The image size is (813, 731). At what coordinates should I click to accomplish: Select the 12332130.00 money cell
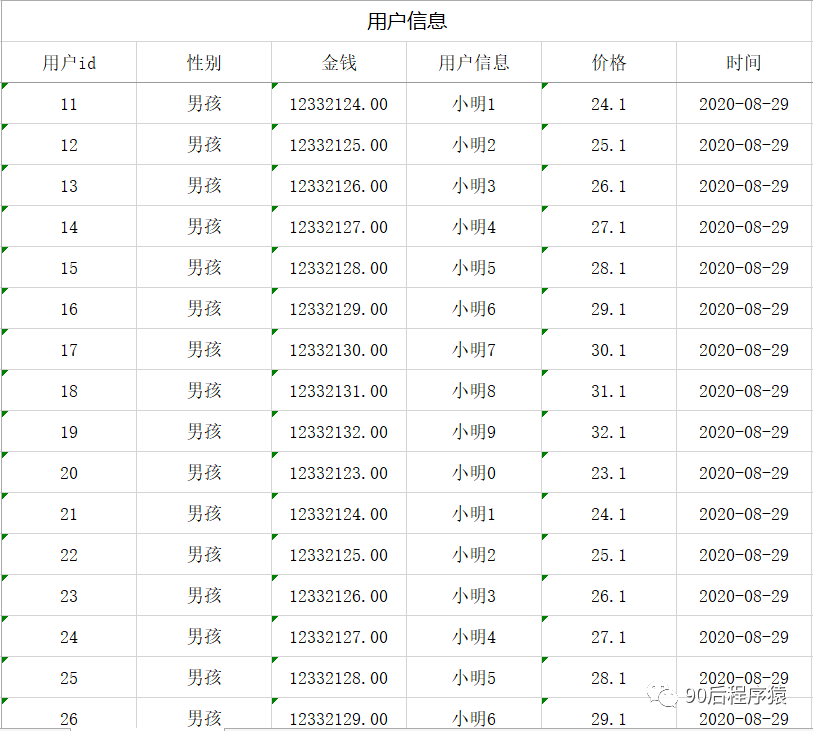tap(339, 349)
